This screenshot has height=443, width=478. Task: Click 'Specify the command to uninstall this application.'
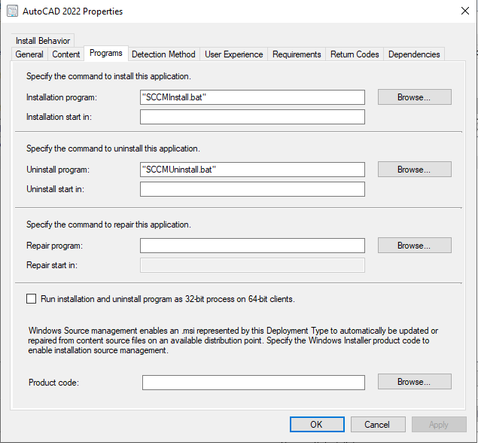pyautogui.click(x=113, y=148)
